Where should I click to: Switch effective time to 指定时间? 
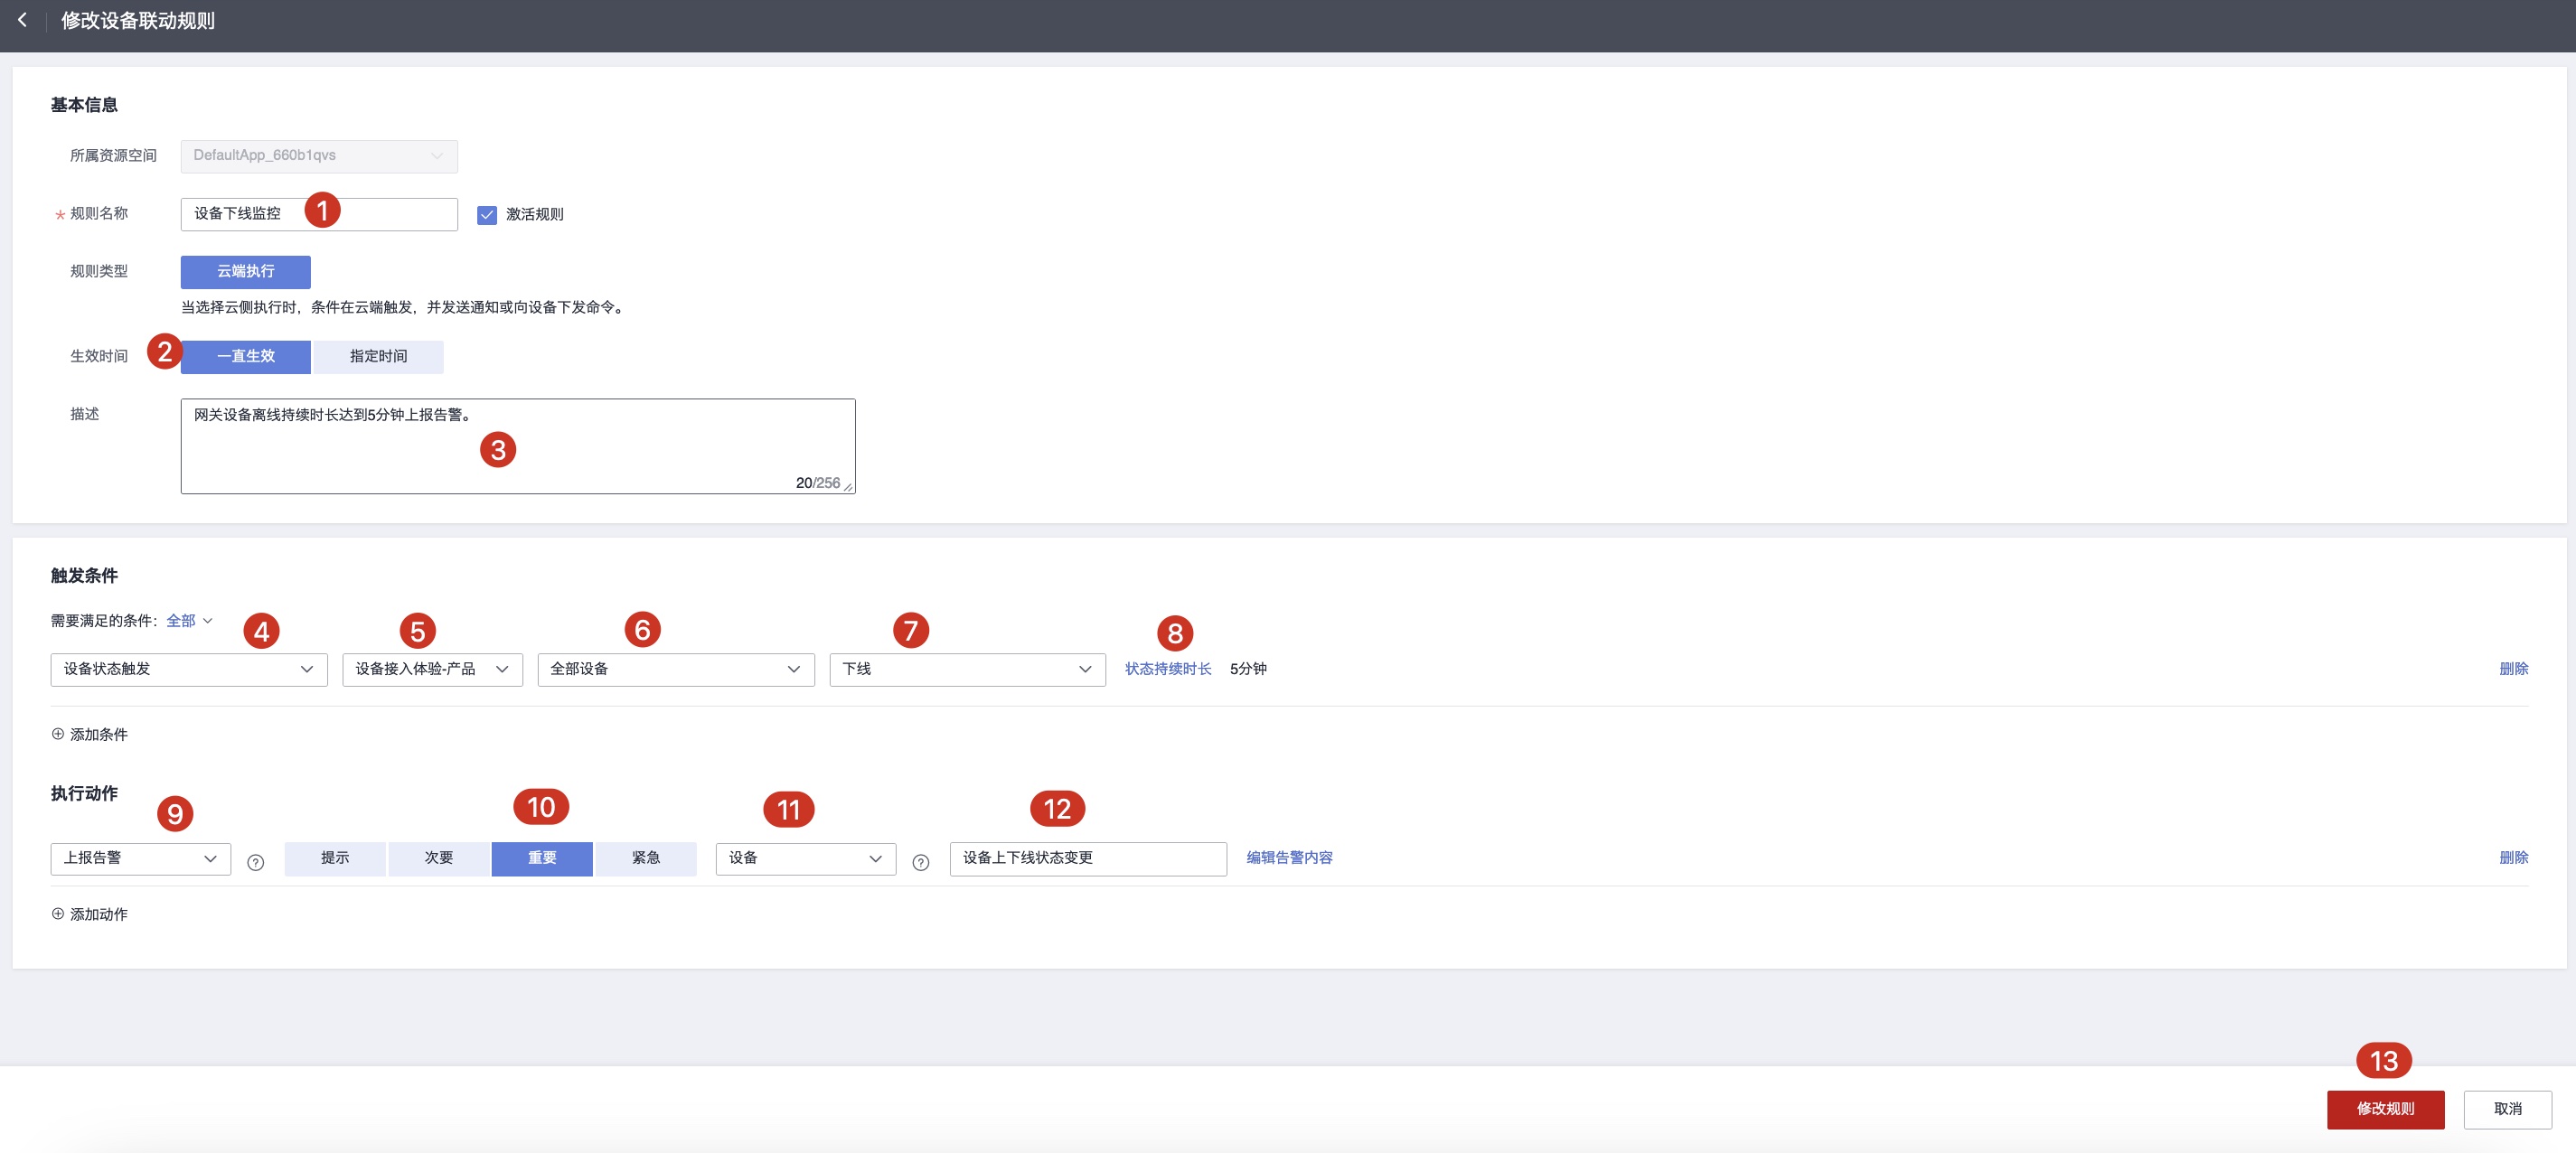(378, 356)
